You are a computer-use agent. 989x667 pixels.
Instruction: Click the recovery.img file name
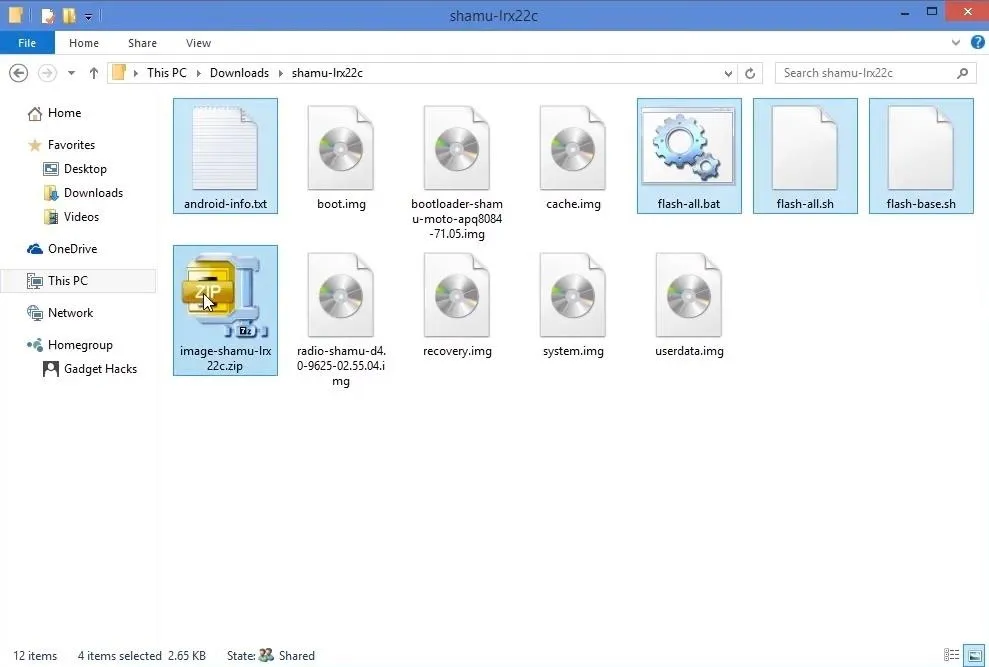click(x=457, y=351)
